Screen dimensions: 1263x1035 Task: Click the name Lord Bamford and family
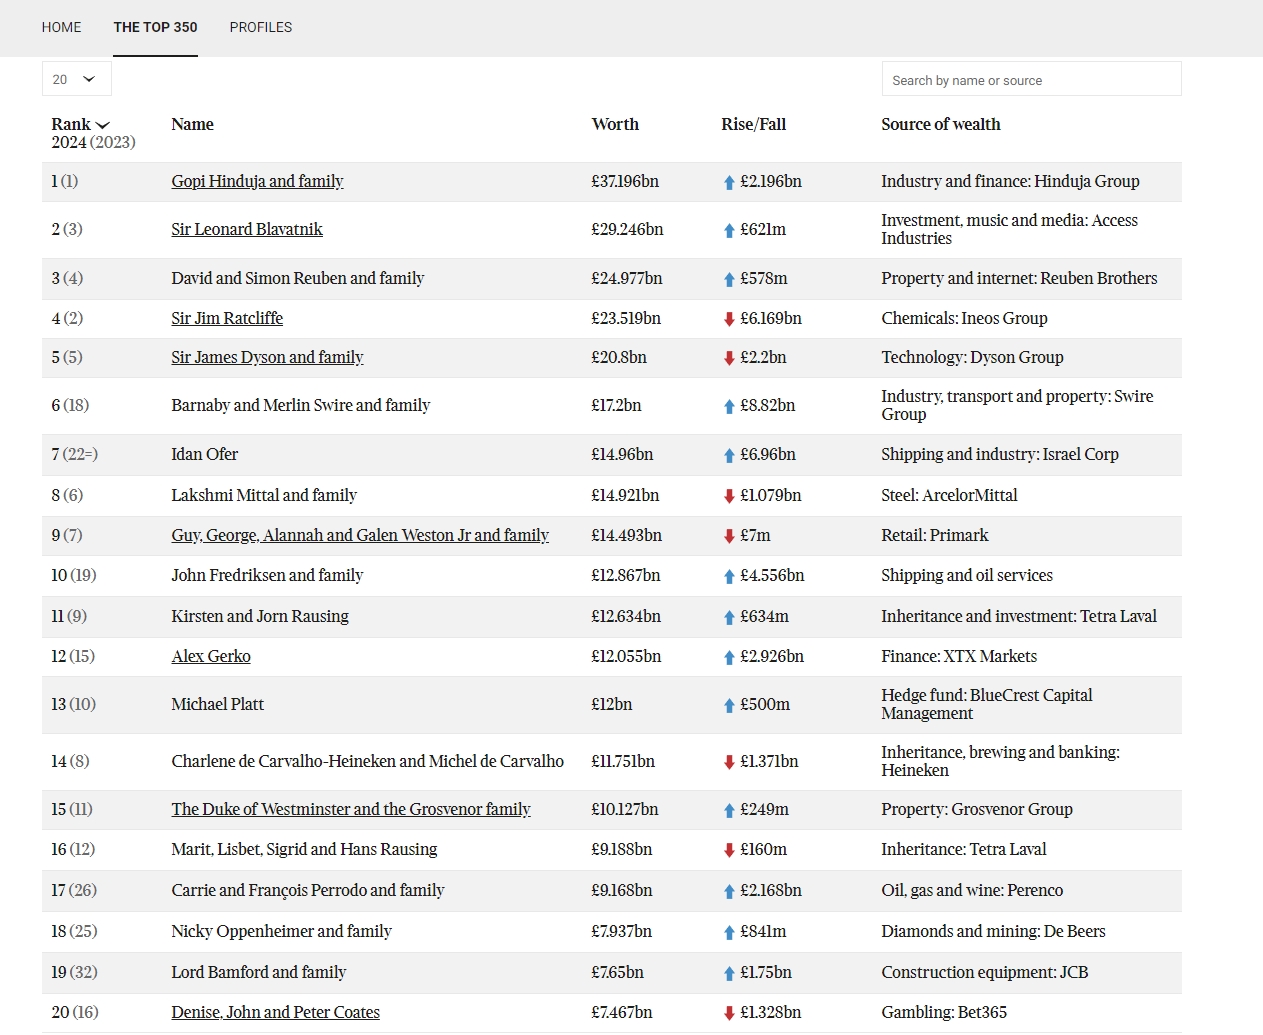pos(258,972)
